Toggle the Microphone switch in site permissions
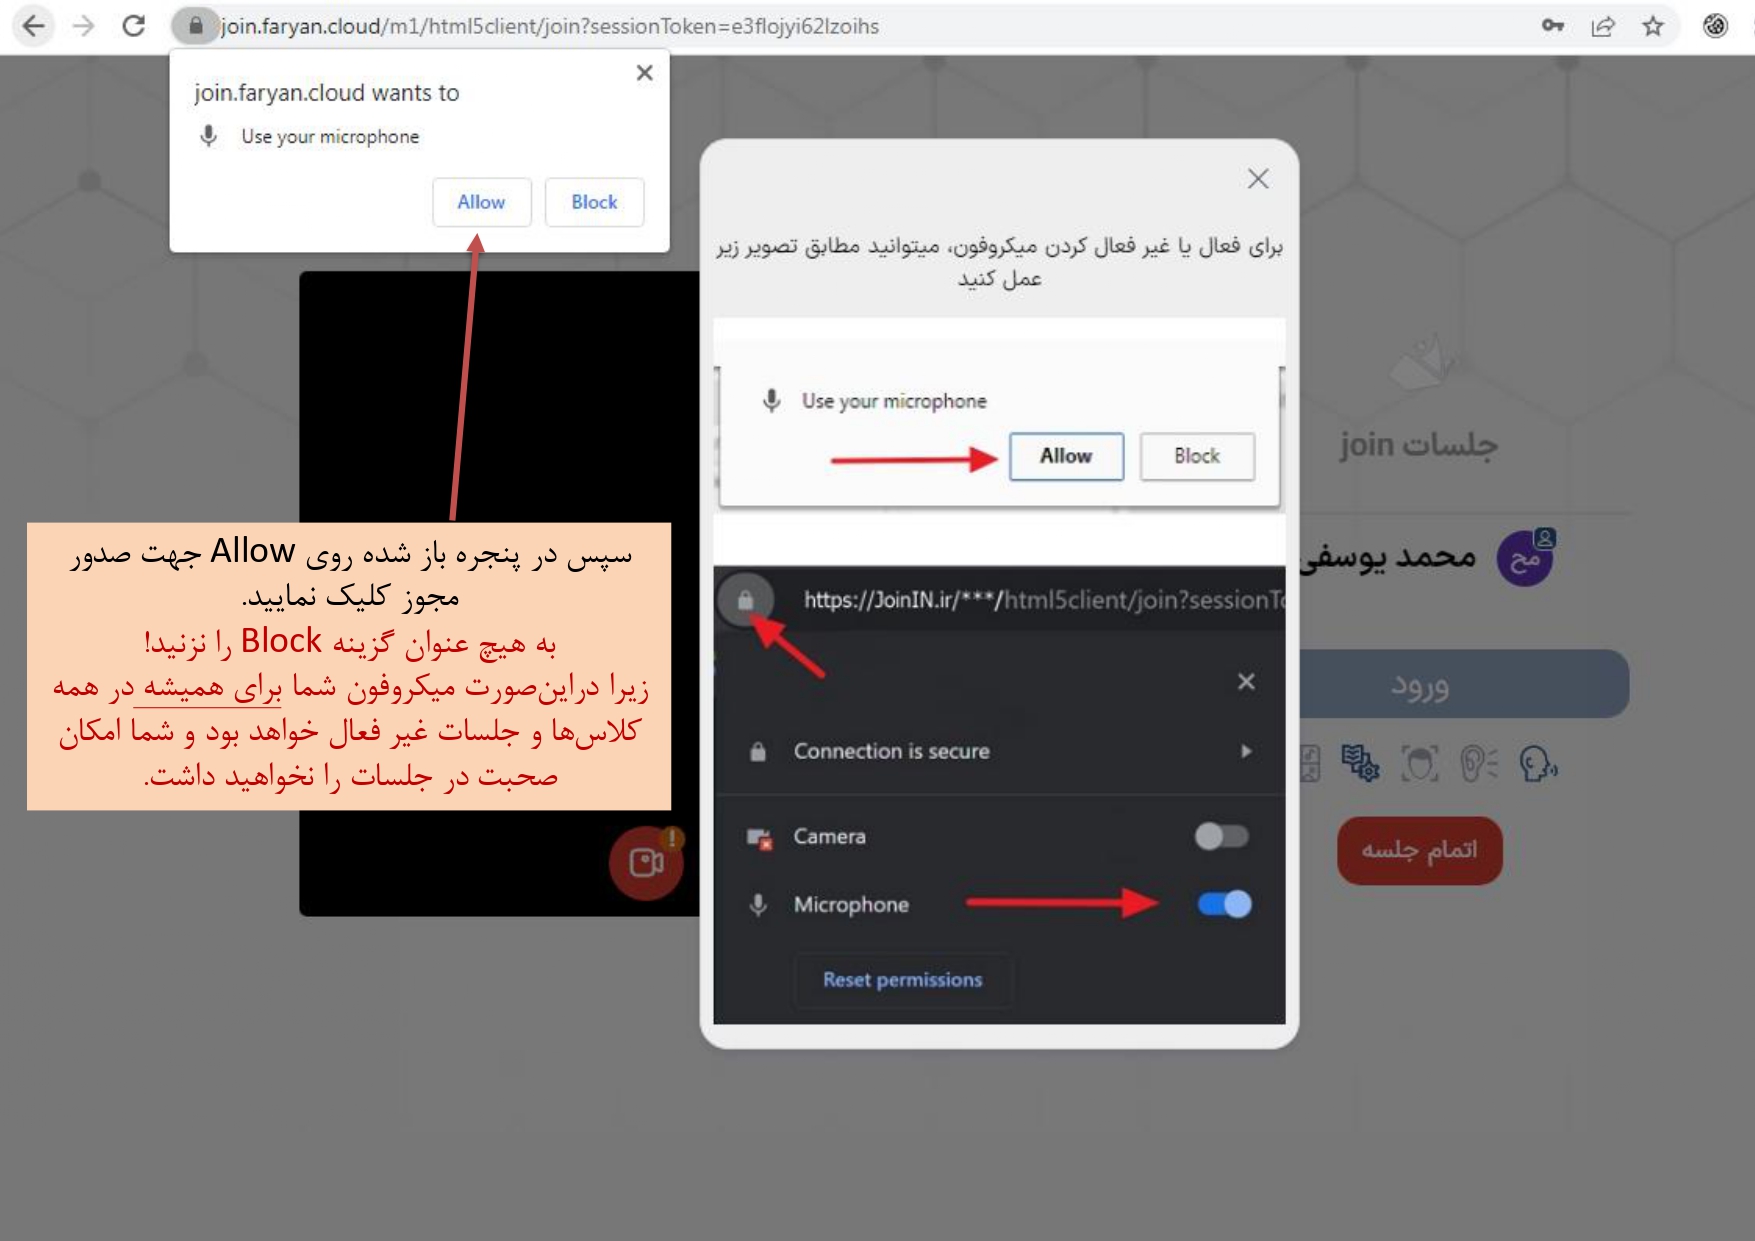The height and width of the screenshot is (1241, 1755). (x=1224, y=904)
